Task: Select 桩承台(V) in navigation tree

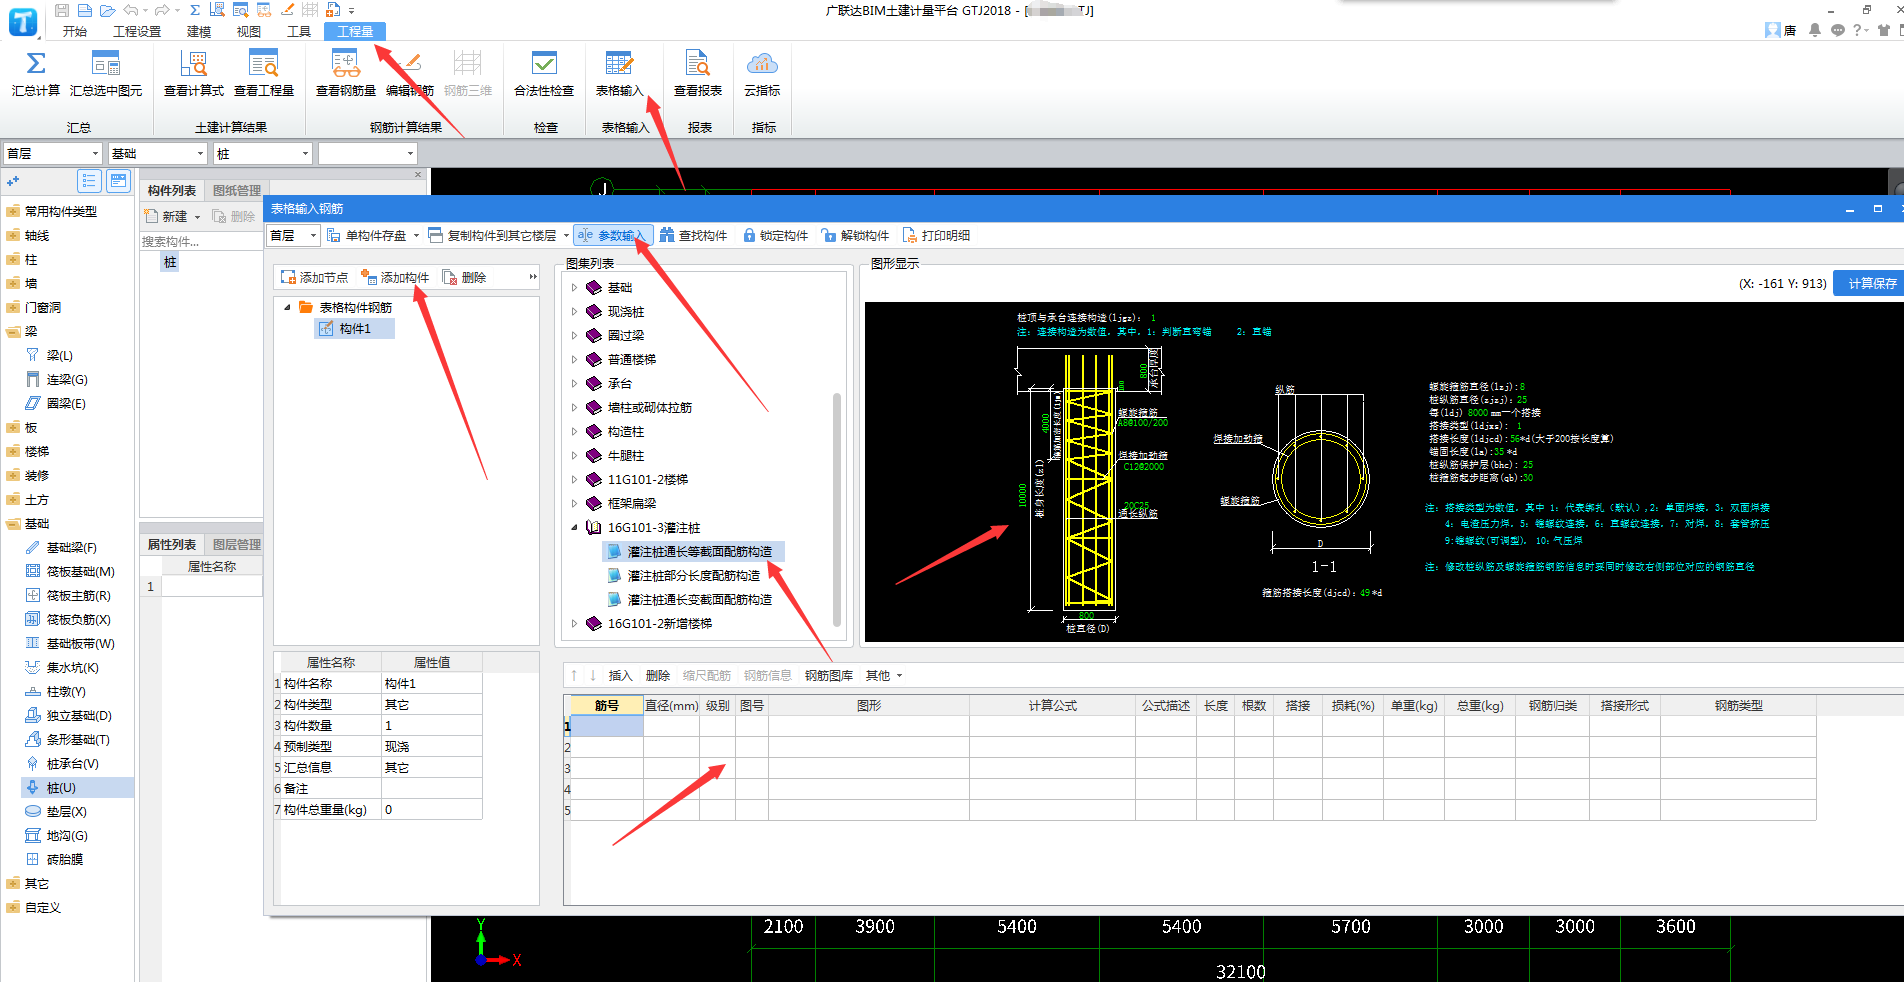Action: click(x=73, y=764)
